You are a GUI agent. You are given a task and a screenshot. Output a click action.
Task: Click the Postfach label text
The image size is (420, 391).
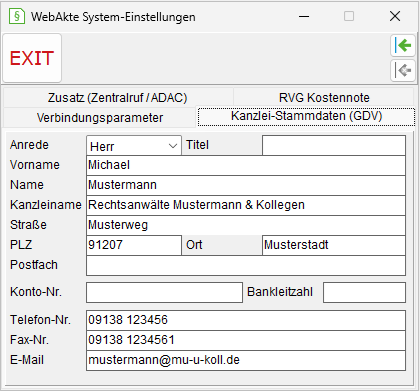click(34, 265)
